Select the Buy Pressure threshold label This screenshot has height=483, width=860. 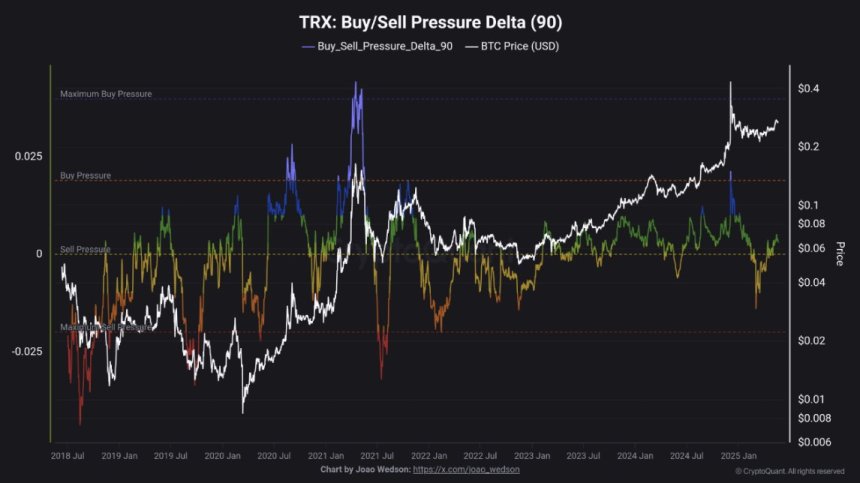[85, 175]
